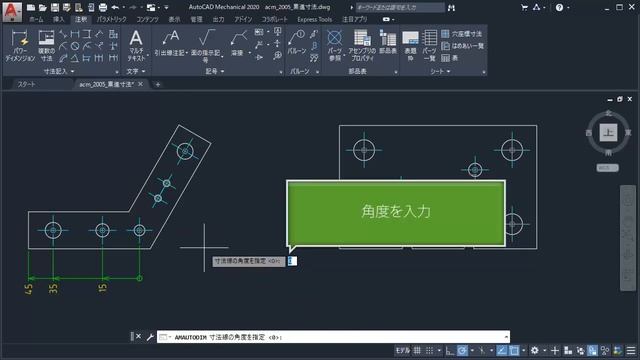
Task: Click the Plot printer icon in quick access toolbar
Action: pos(103,7)
